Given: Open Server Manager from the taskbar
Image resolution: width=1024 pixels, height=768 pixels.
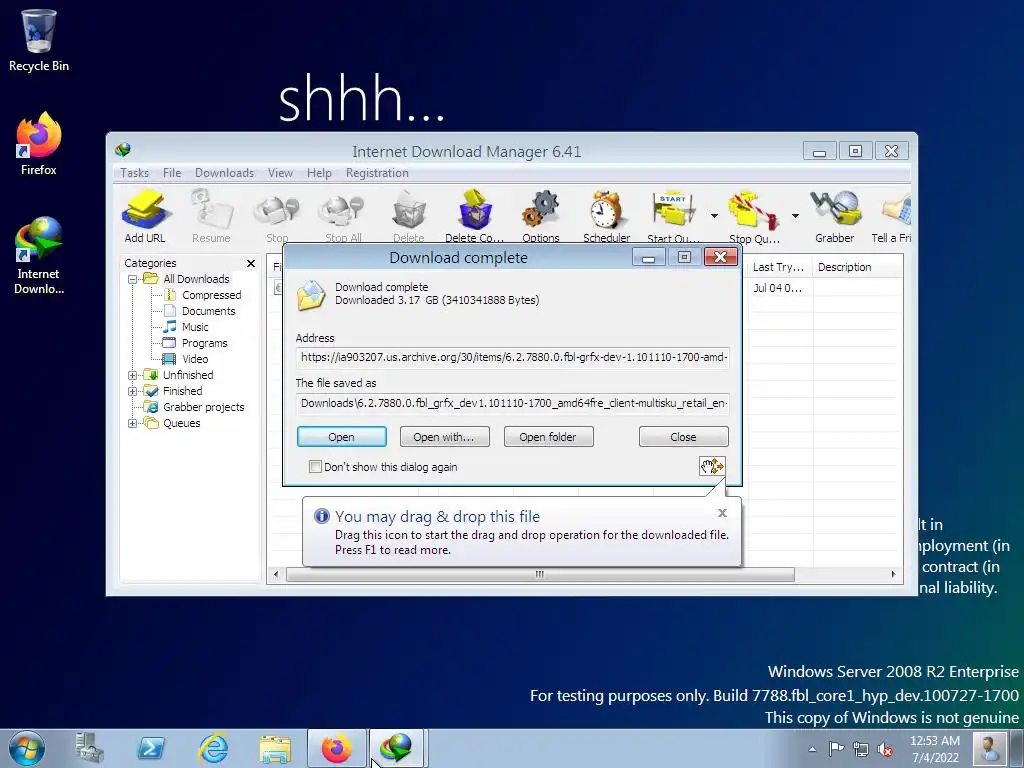Looking at the screenshot, I should click(89, 748).
